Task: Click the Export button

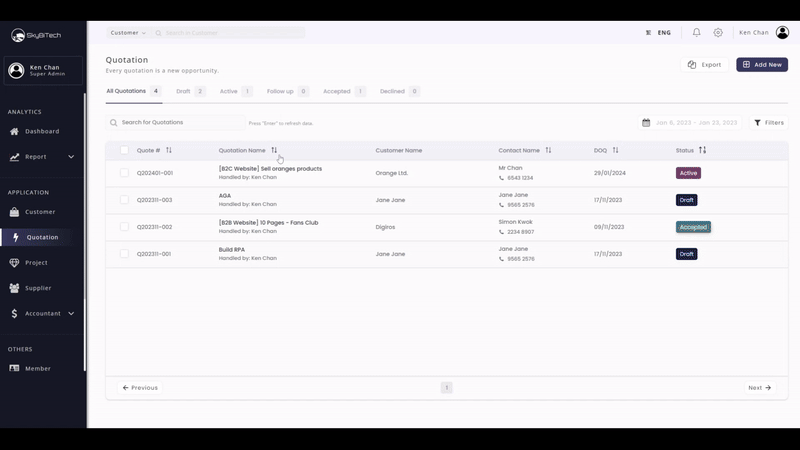Action: pyautogui.click(x=704, y=65)
